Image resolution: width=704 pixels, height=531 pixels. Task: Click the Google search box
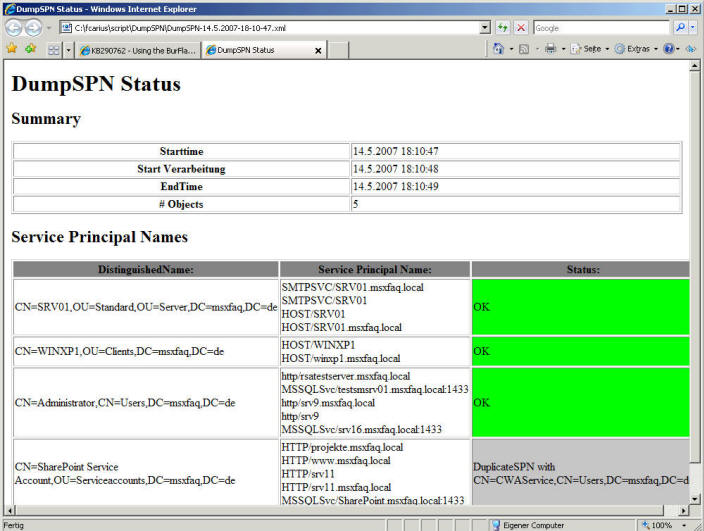point(601,28)
